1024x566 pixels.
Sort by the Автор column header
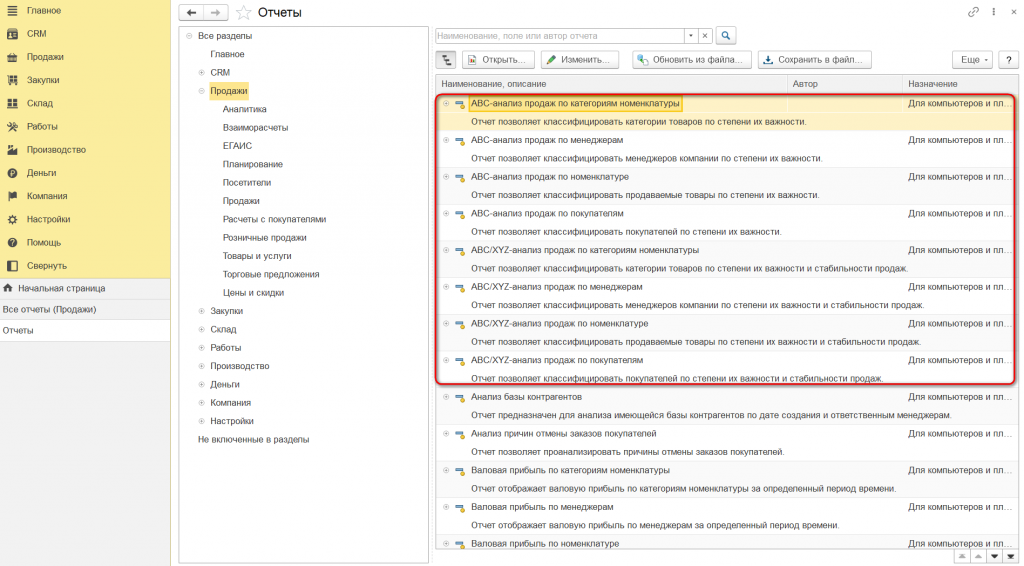(x=844, y=84)
